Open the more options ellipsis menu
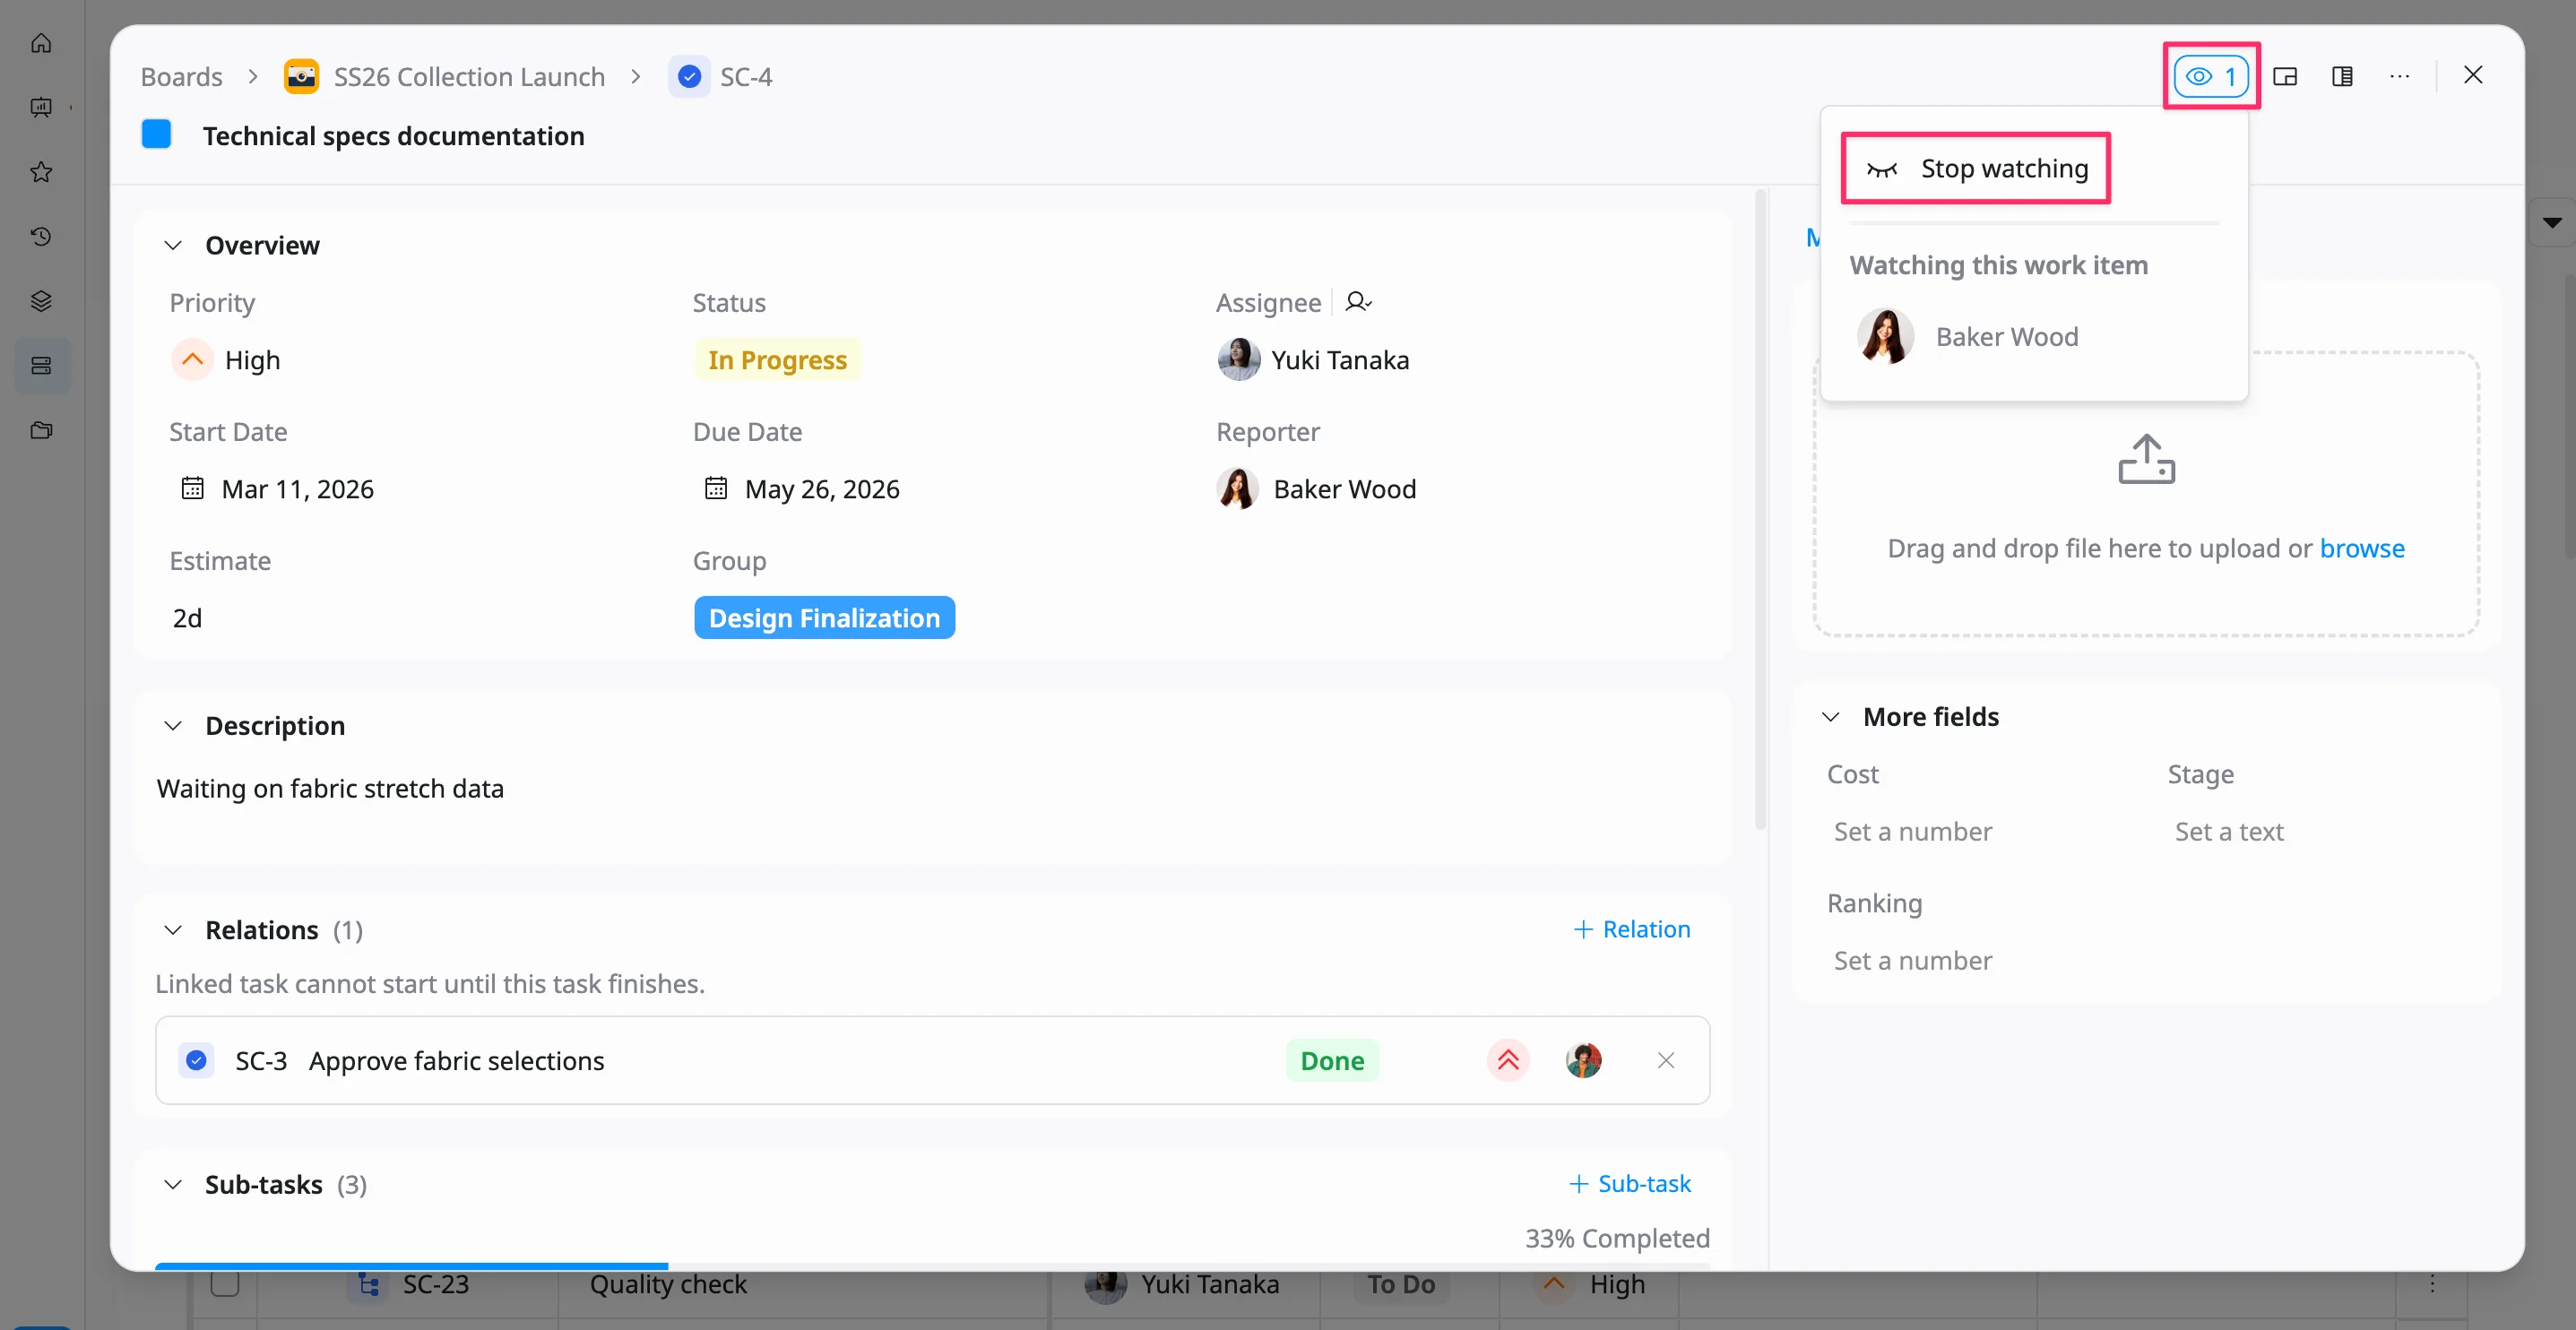The height and width of the screenshot is (1330, 2576). (x=2400, y=76)
